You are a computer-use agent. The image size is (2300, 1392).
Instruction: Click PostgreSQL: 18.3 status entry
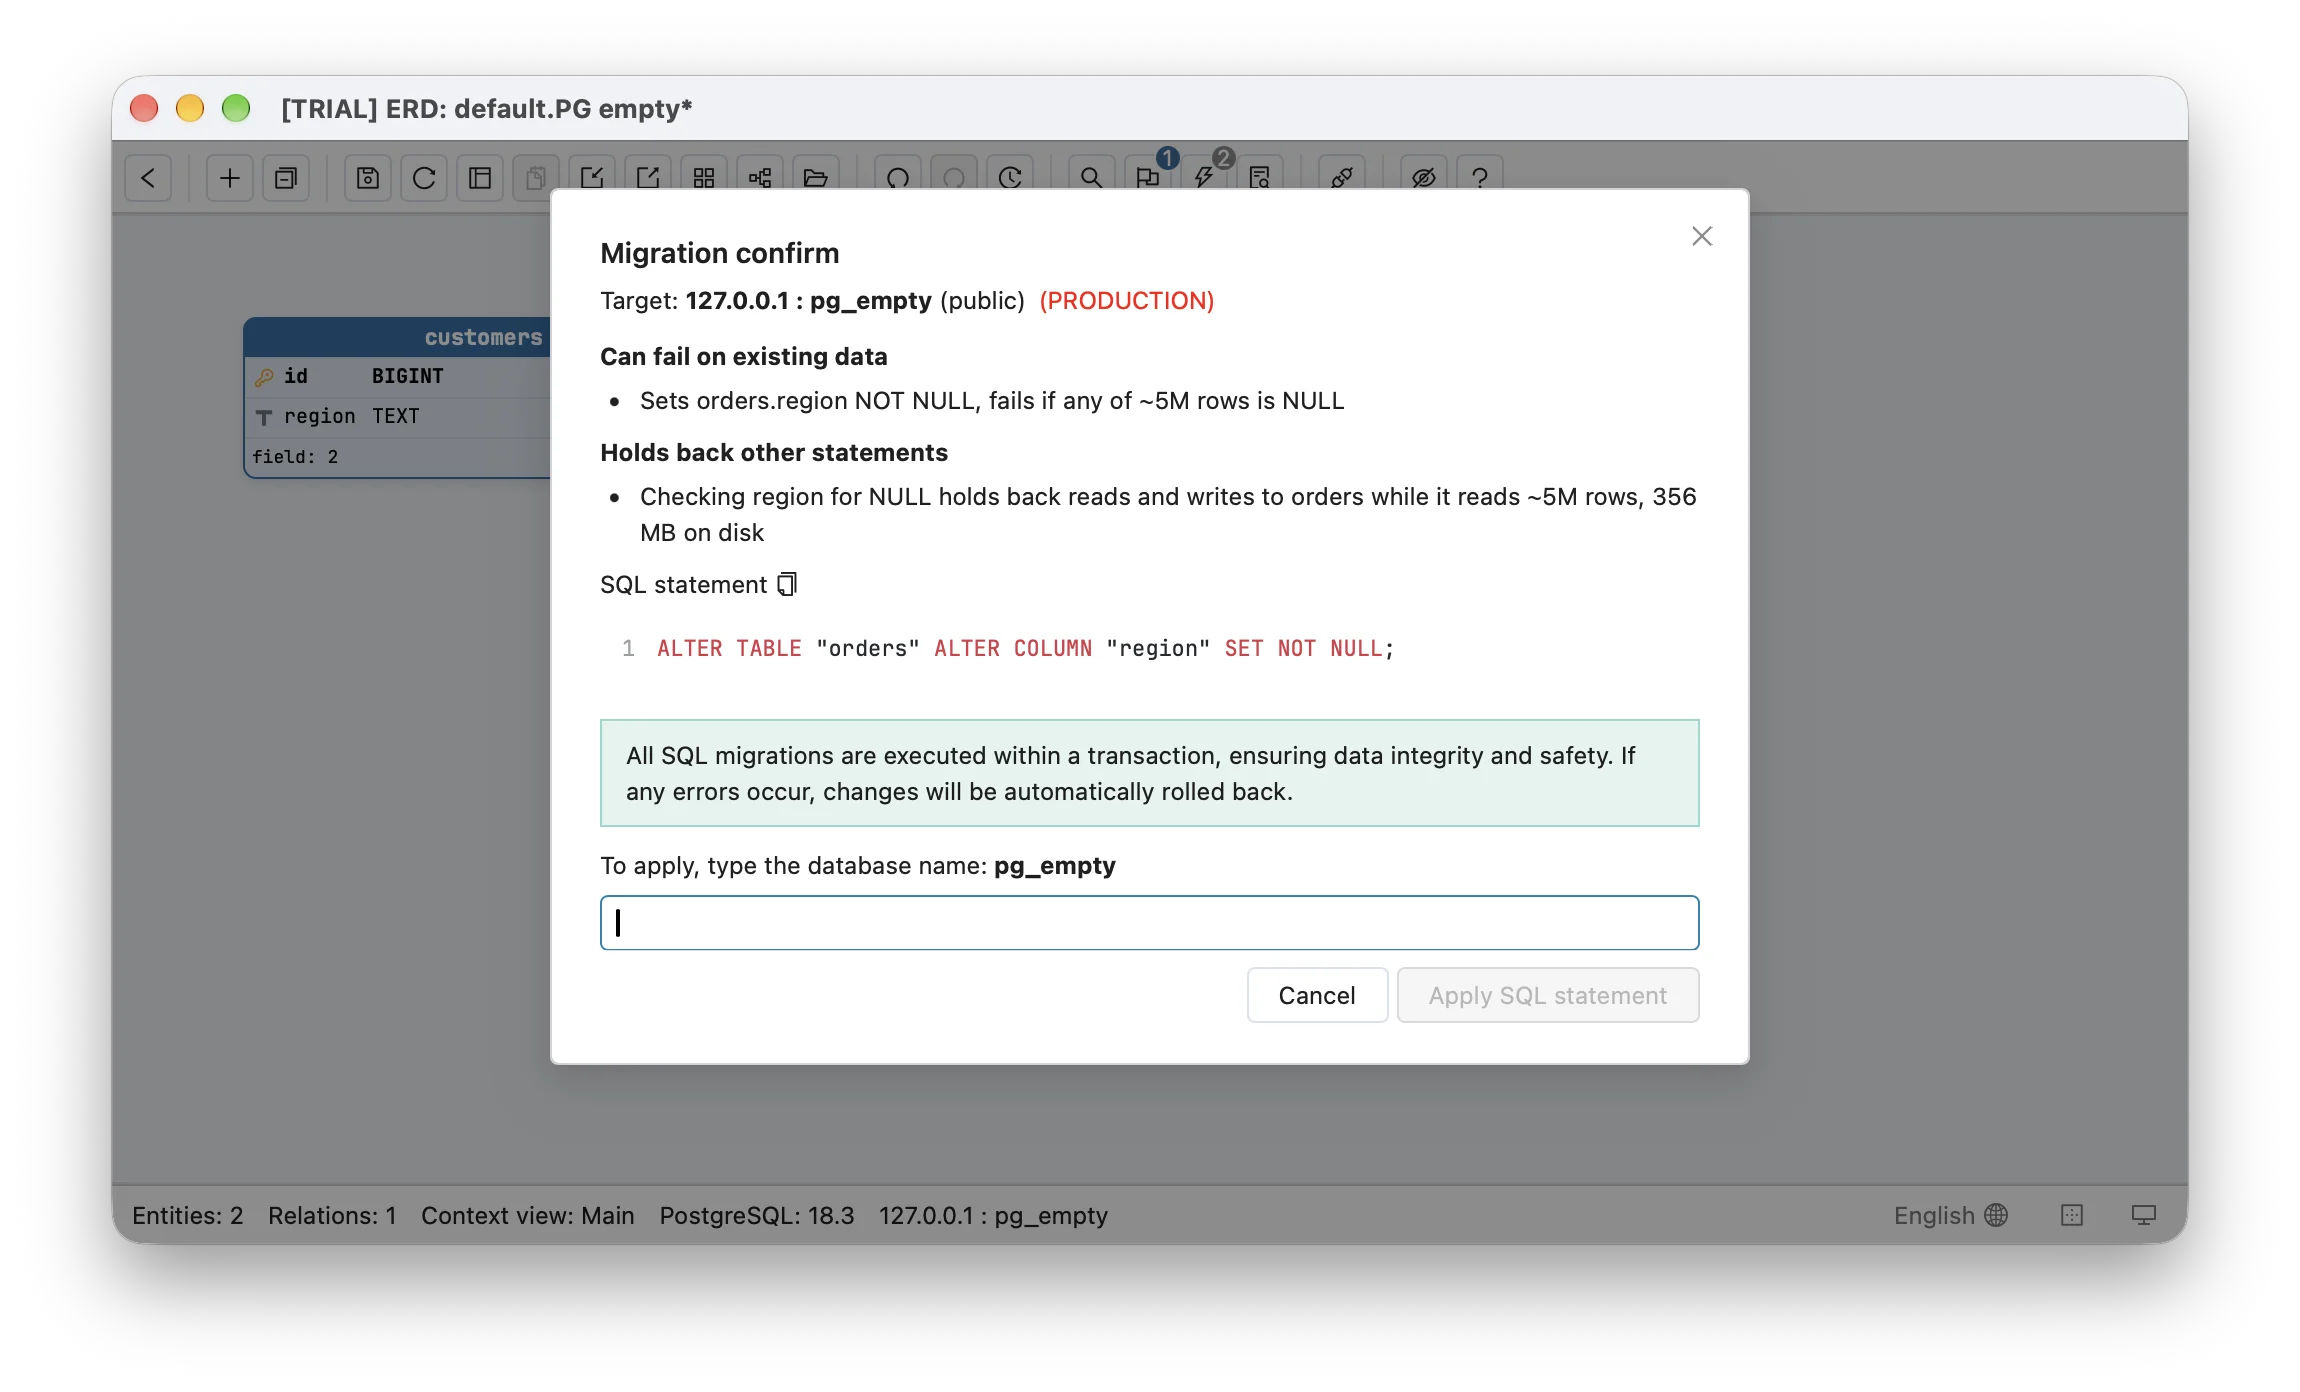(756, 1215)
